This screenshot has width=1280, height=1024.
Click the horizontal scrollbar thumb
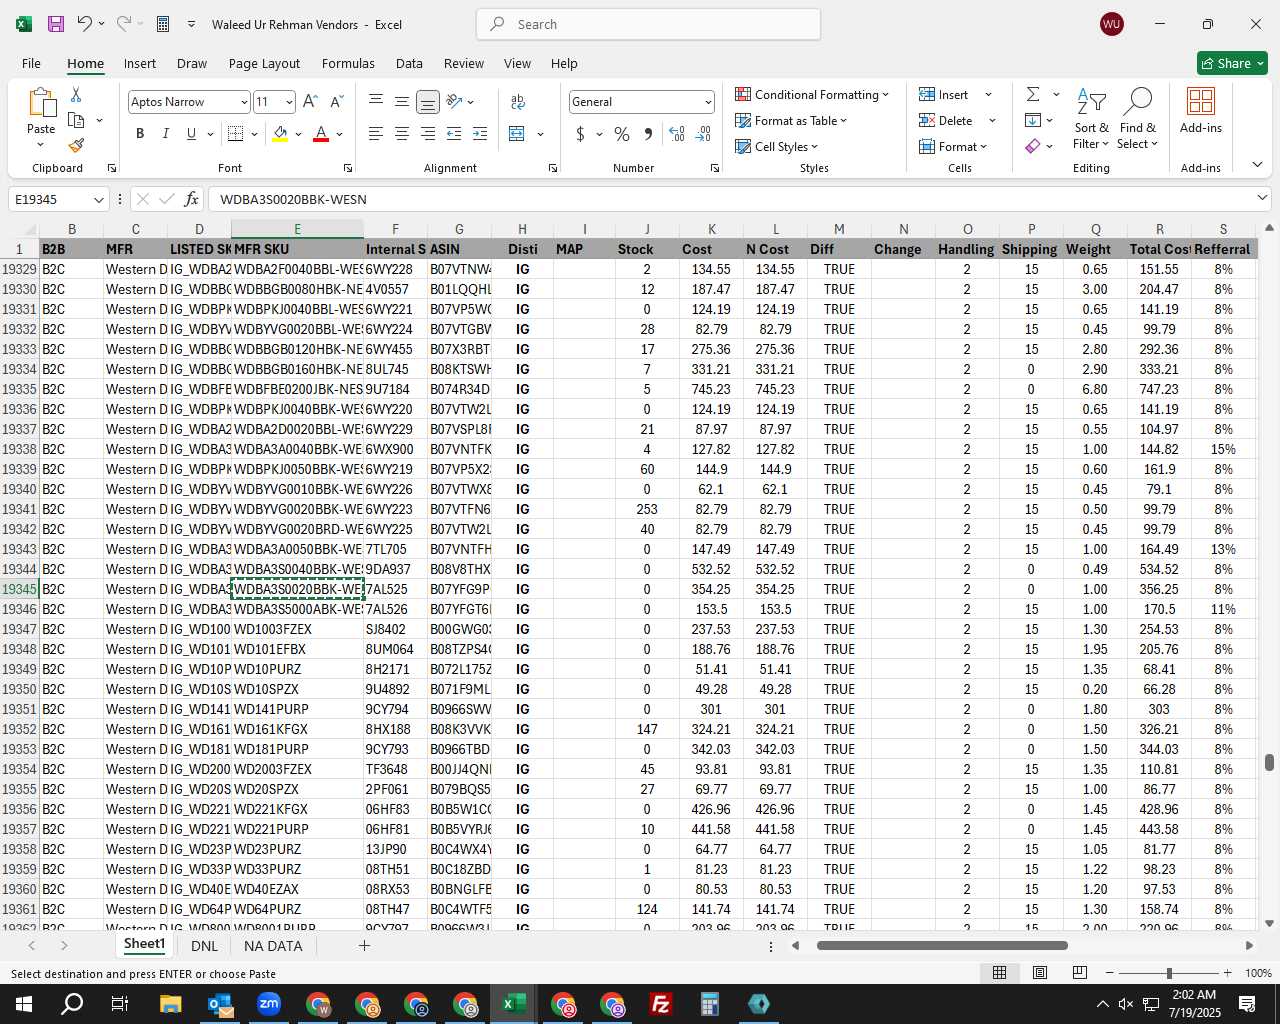click(942, 945)
